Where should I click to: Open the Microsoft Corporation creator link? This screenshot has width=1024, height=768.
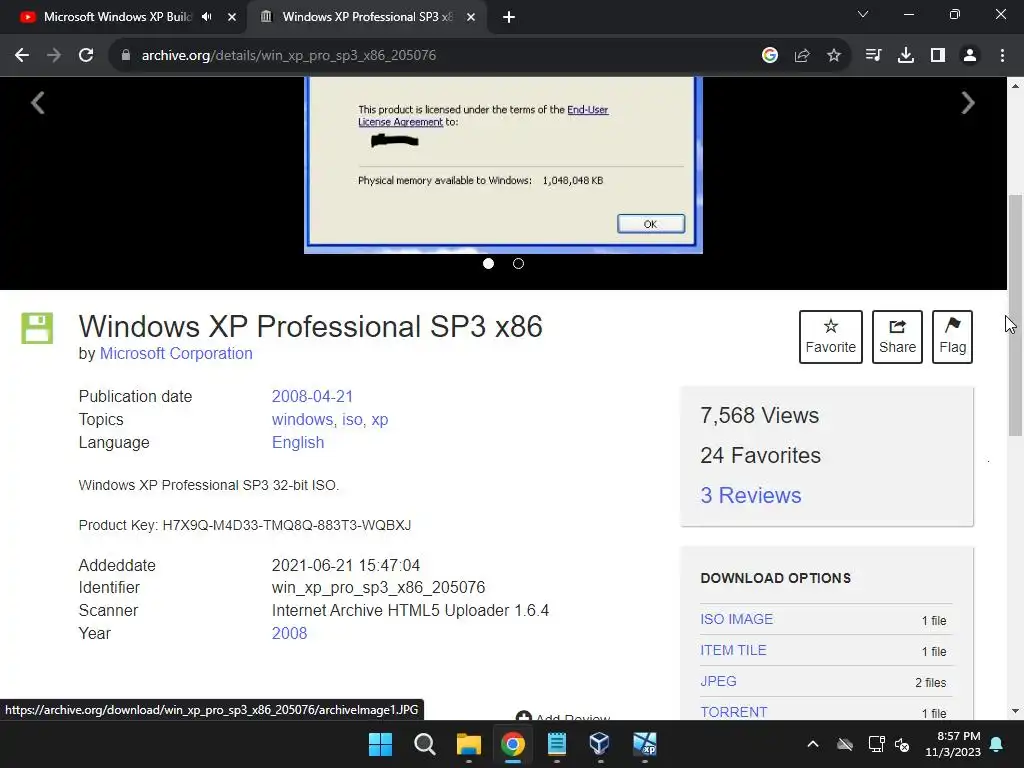[176, 353]
